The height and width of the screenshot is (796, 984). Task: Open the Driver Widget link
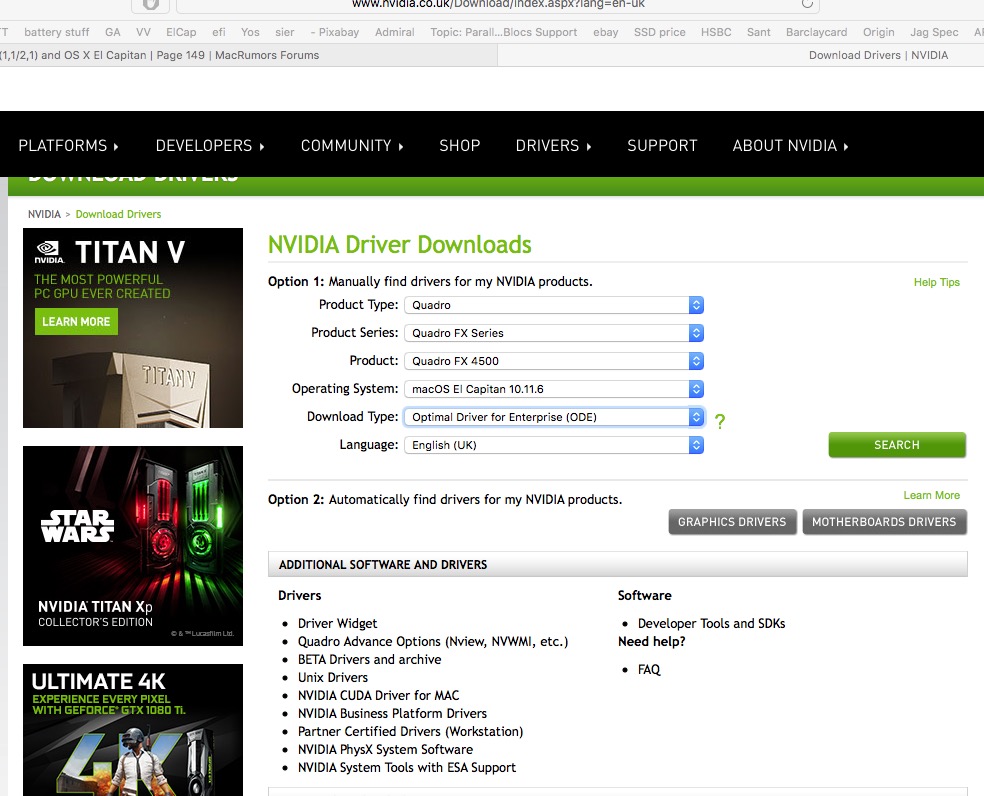click(338, 623)
